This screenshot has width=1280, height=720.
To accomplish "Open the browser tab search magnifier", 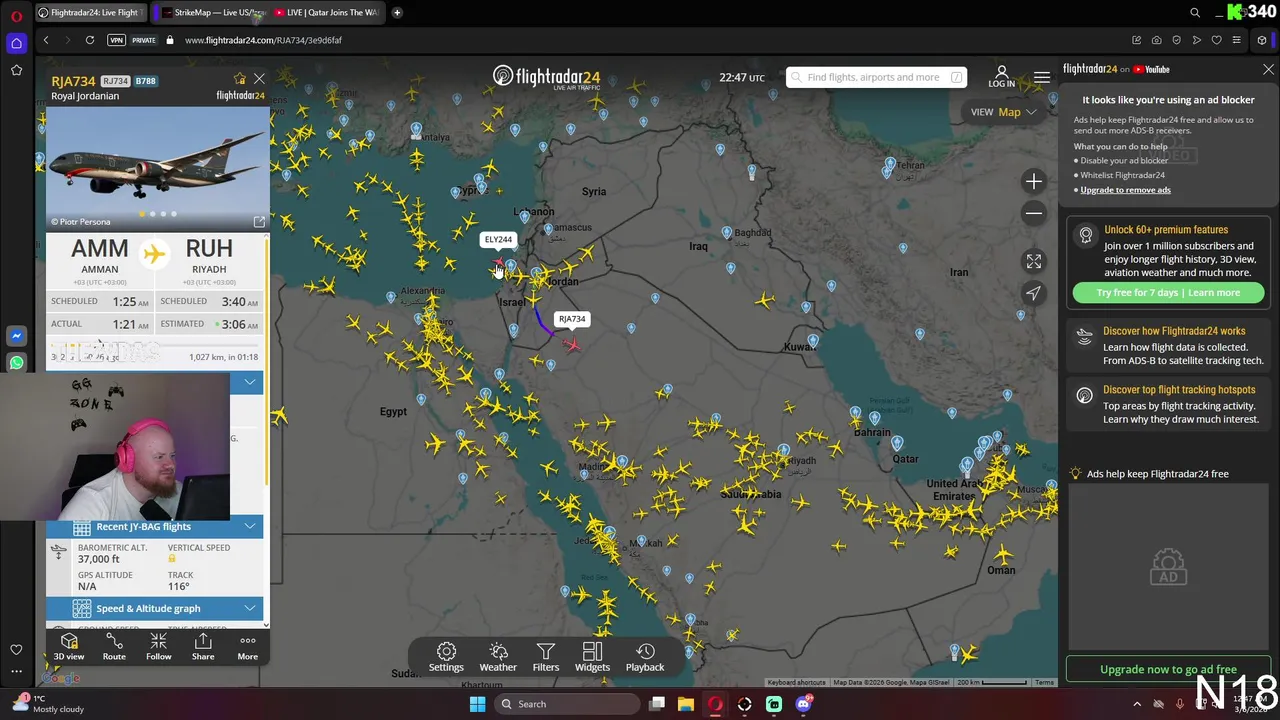I will click(1195, 12).
